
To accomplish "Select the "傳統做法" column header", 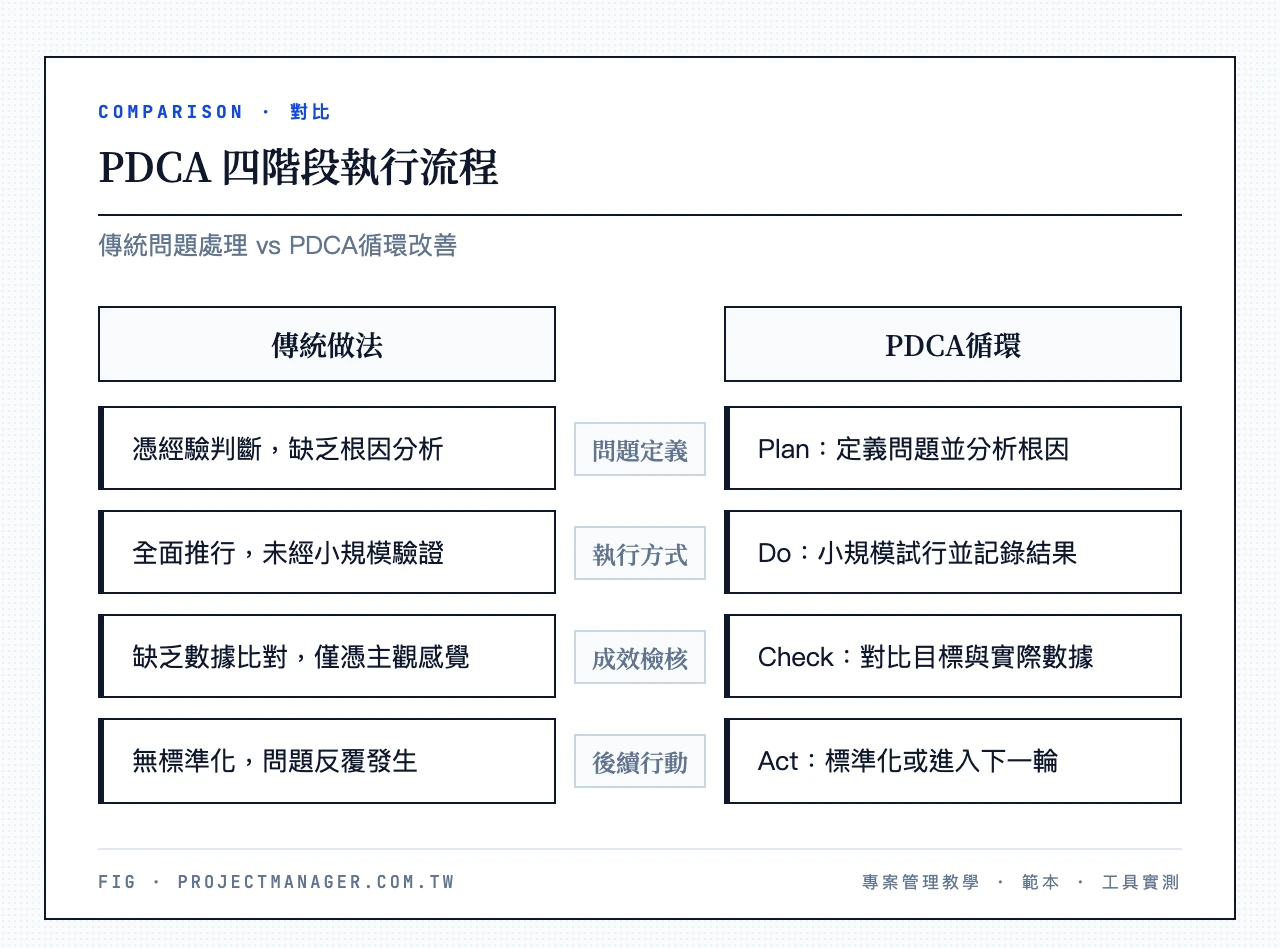I will coord(327,344).
